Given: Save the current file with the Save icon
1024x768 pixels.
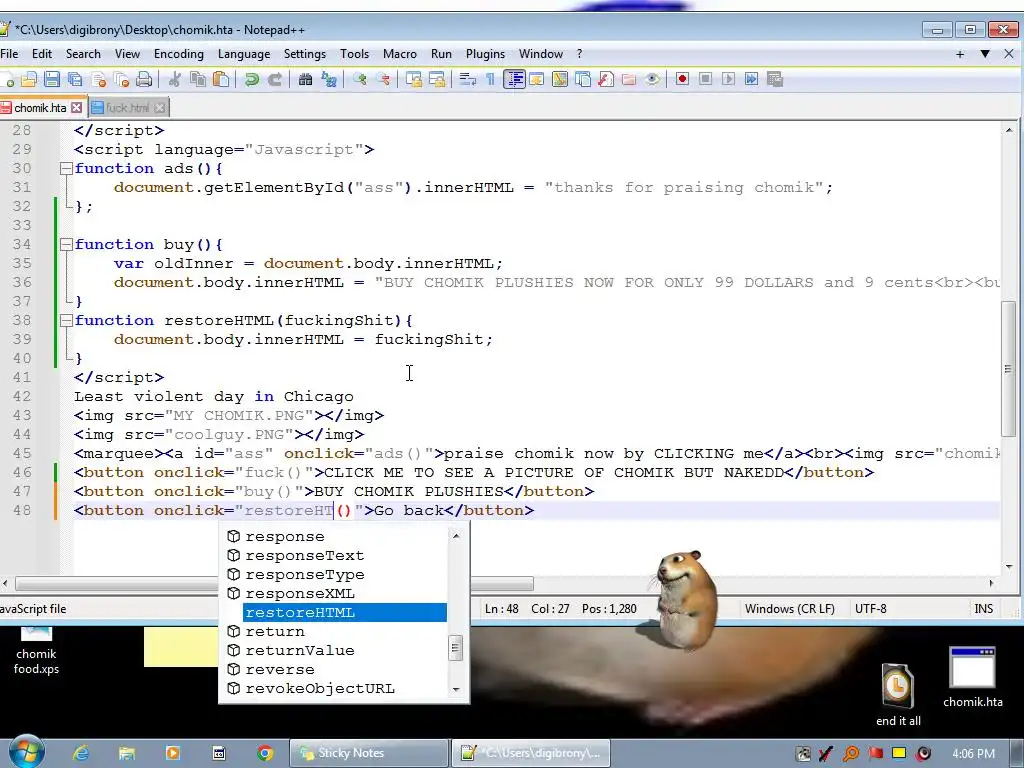Looking at the screenshot, I should tap(52, 80).
